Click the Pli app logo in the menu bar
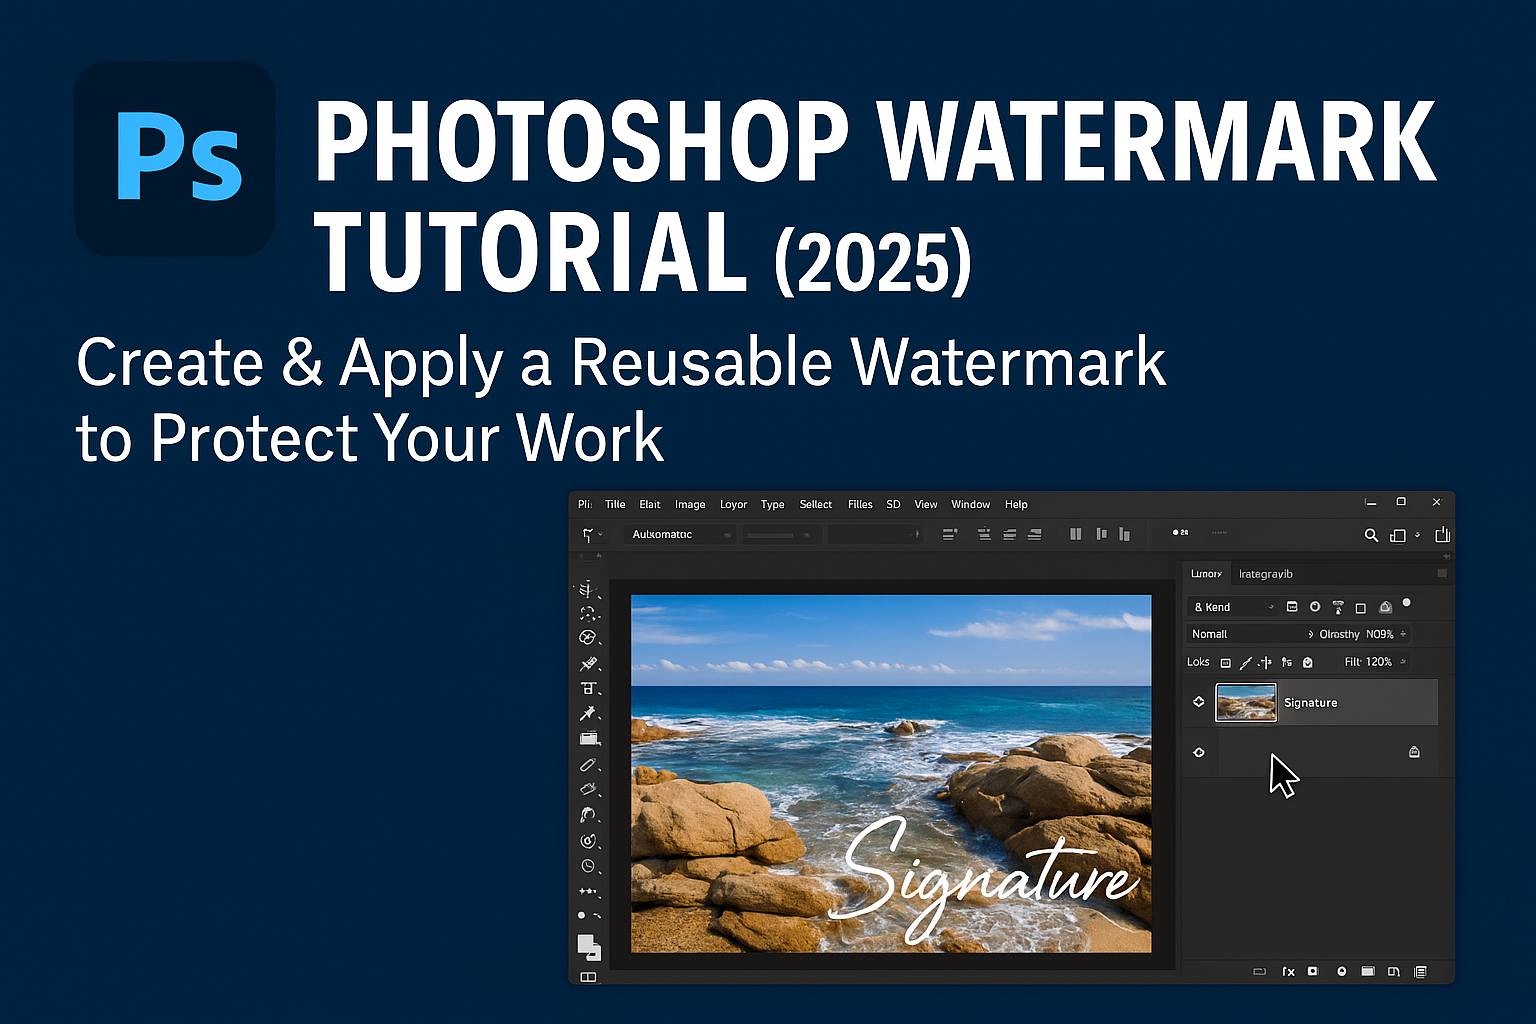1536x1024 pixels. pos(585,504)
